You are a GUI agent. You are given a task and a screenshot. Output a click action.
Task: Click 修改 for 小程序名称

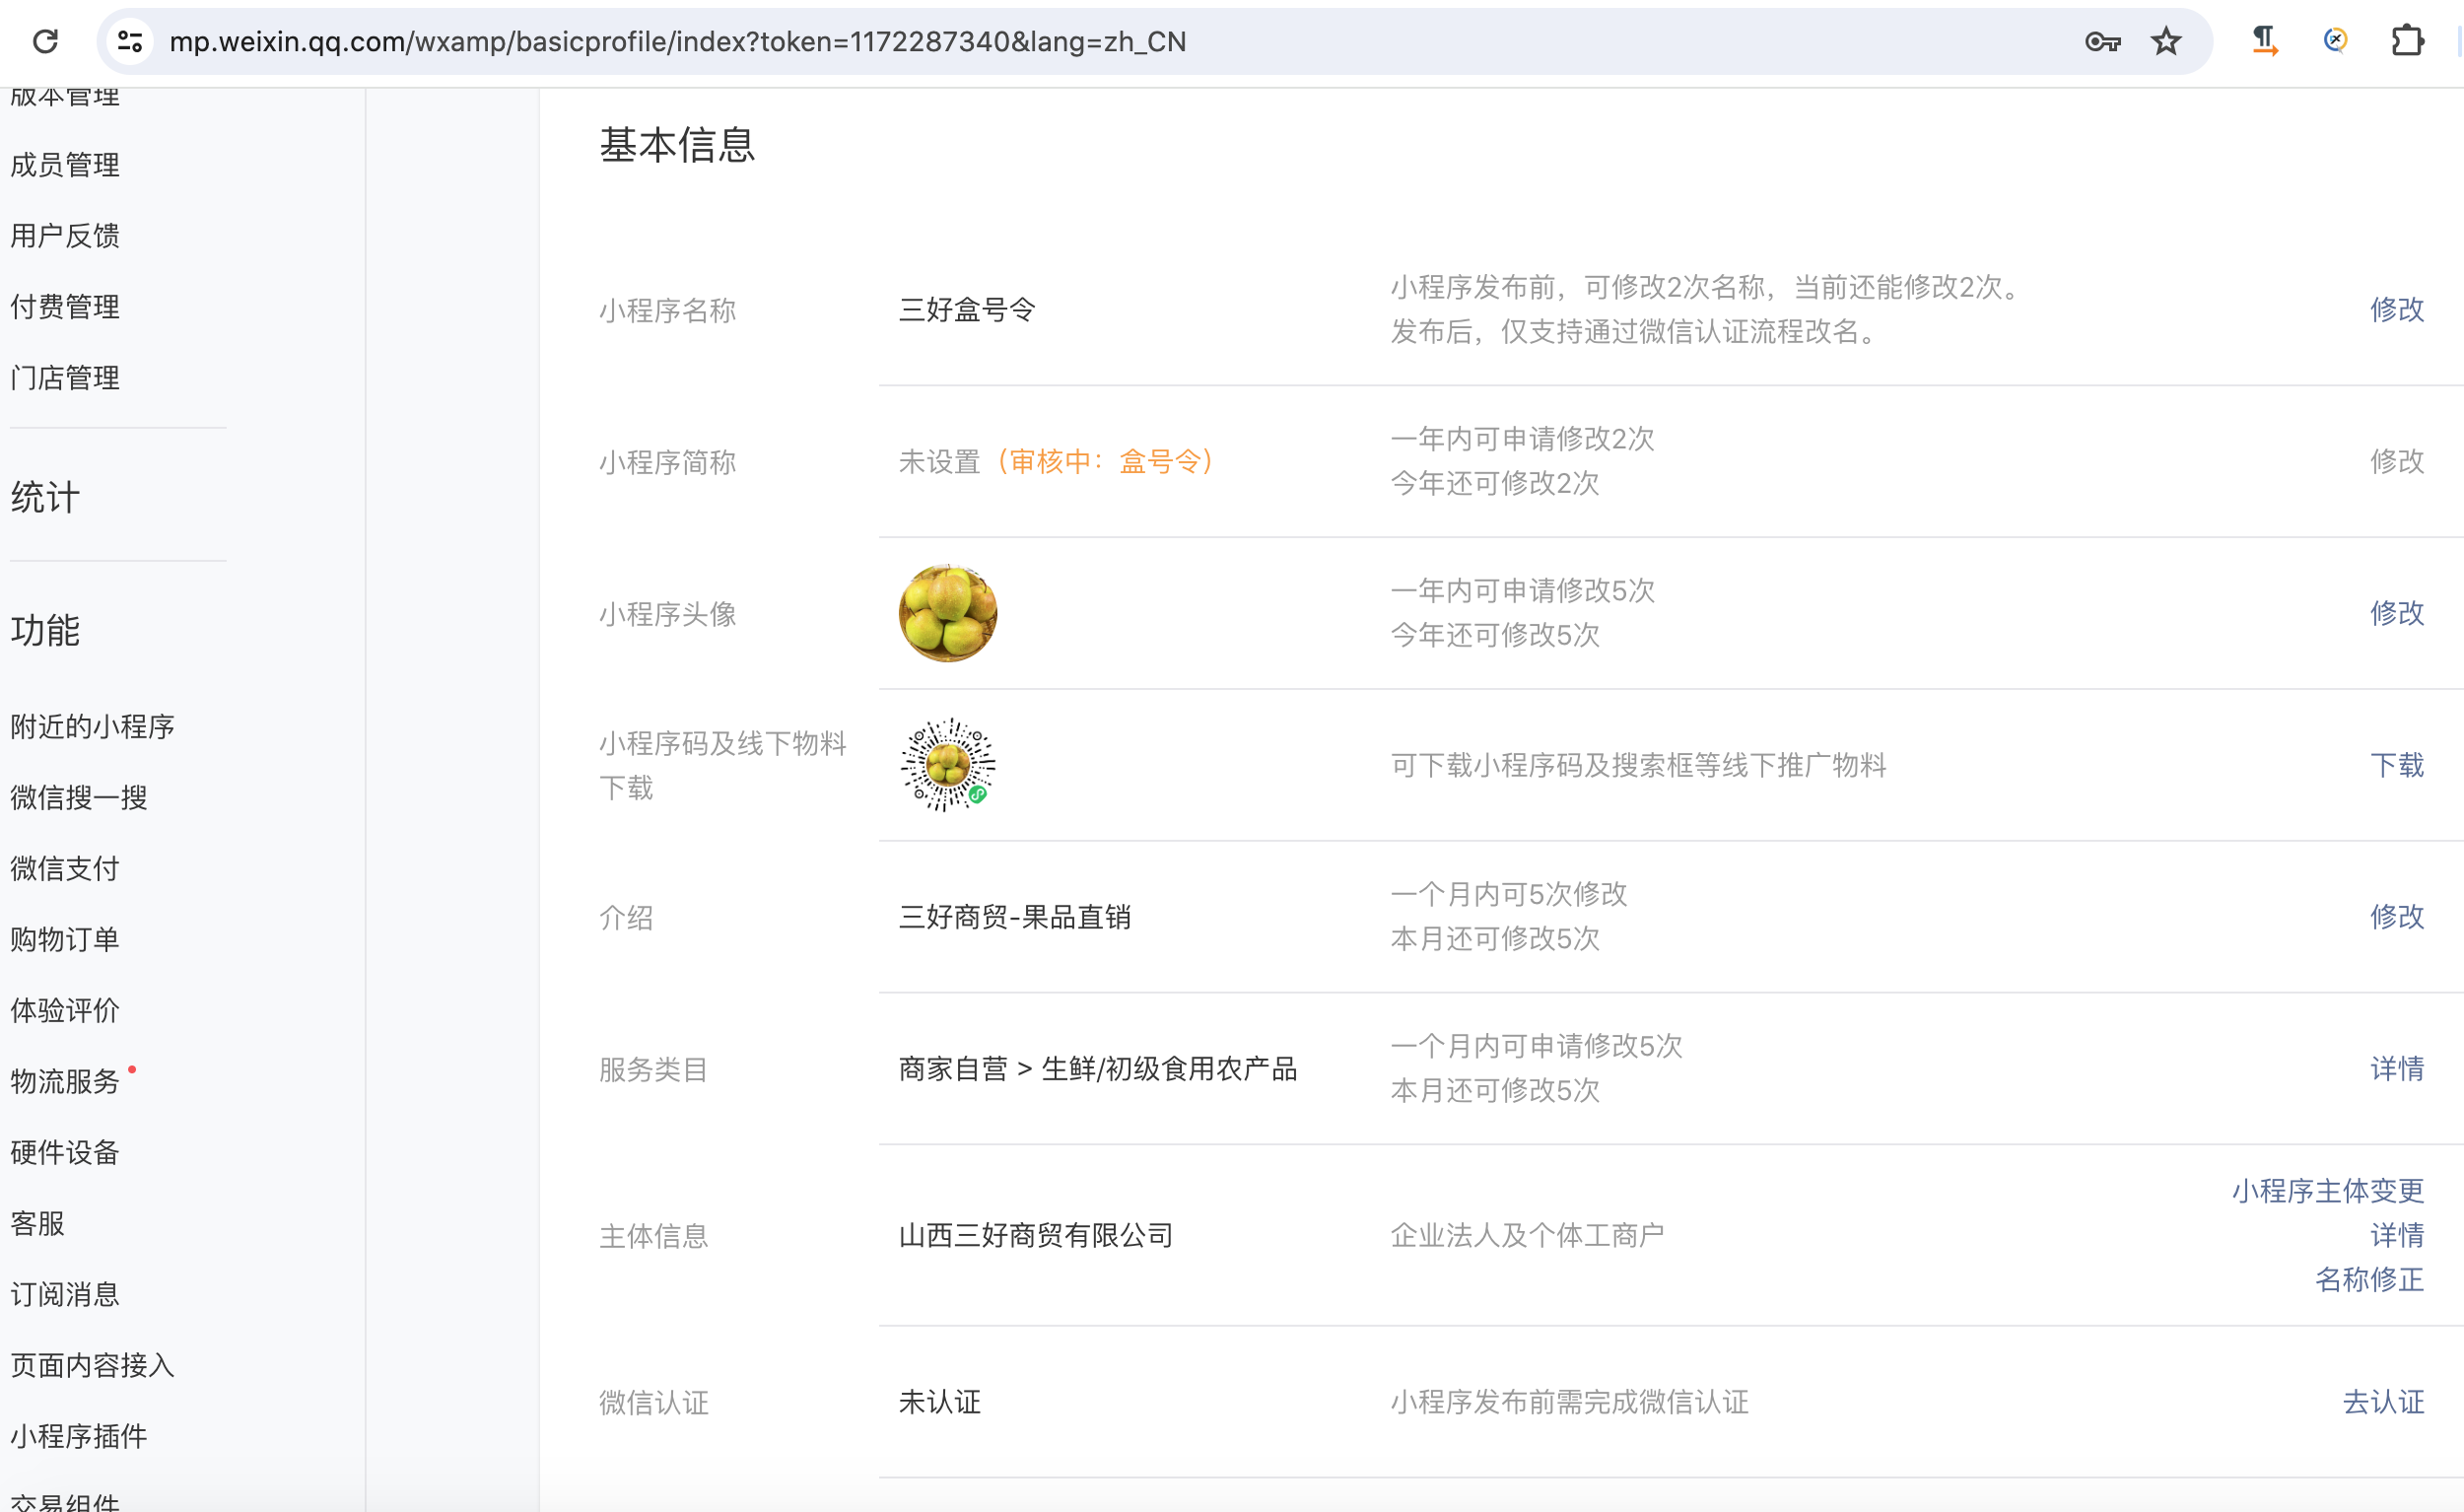(2396, 309)
